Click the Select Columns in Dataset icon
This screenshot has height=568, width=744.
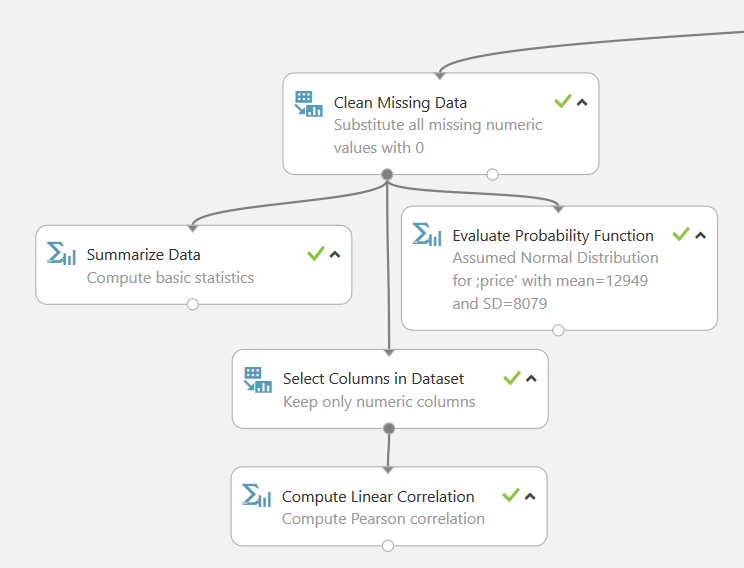(x=258, y=379)
